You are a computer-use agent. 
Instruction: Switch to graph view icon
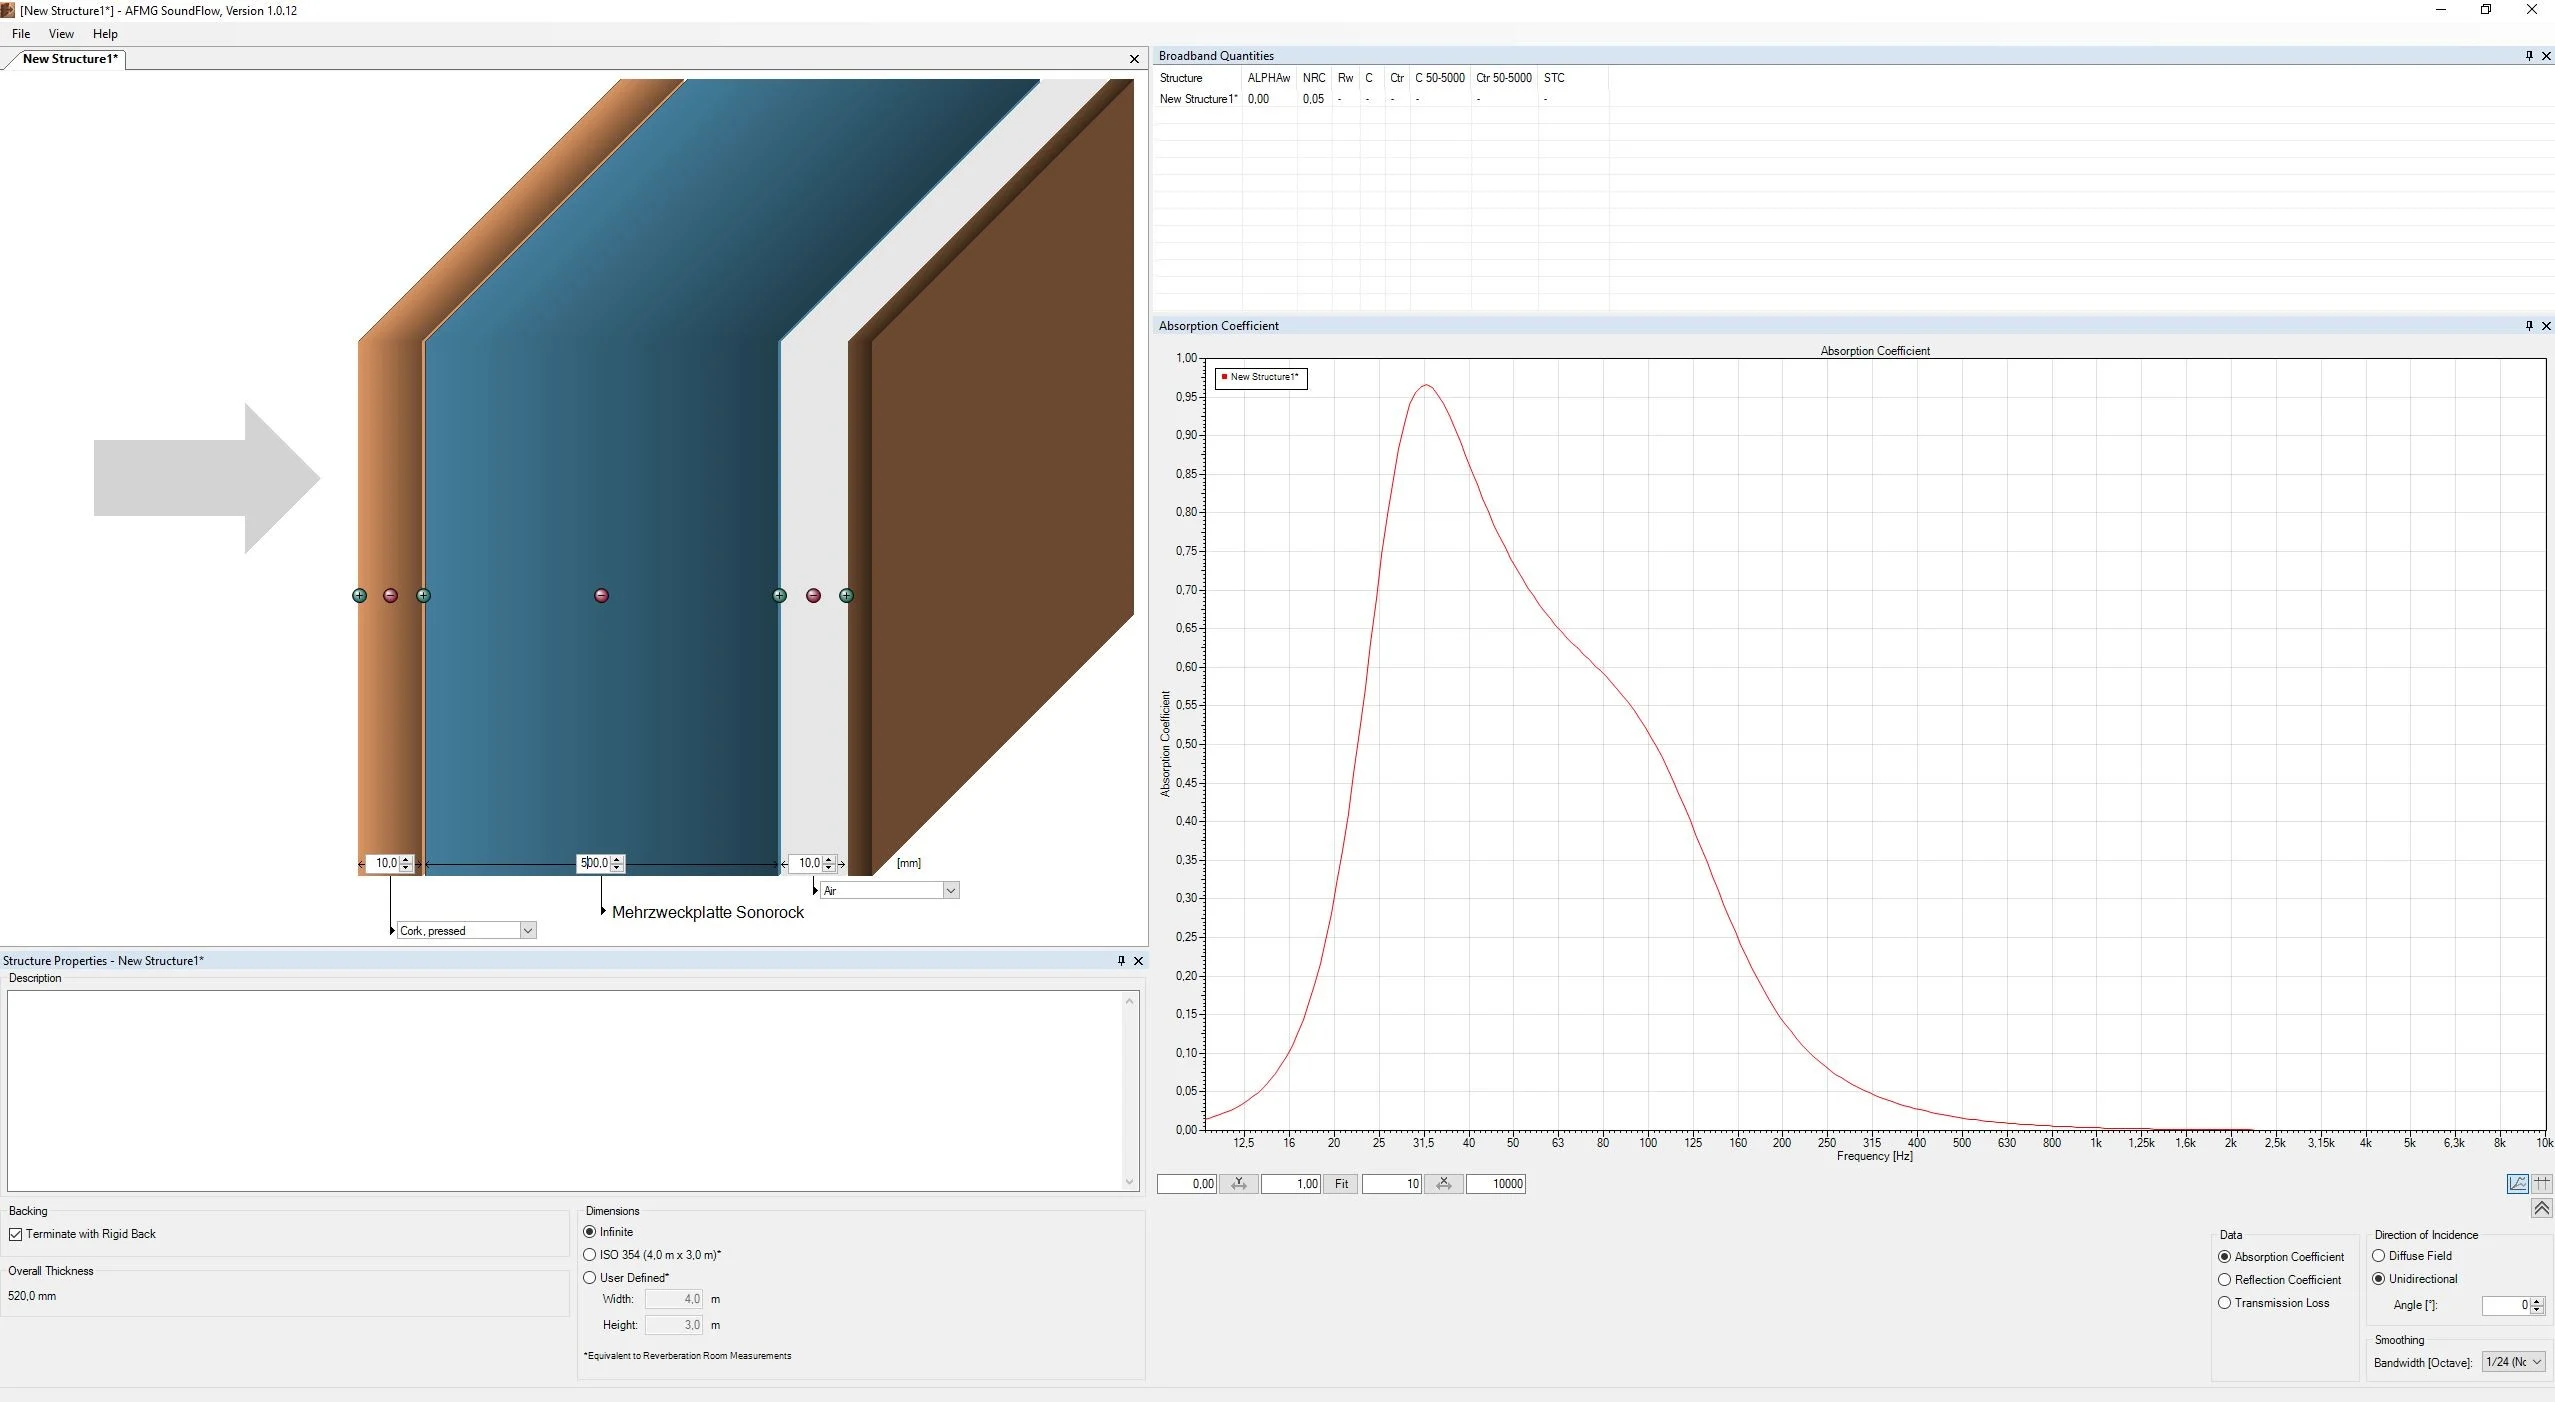2518,1184
